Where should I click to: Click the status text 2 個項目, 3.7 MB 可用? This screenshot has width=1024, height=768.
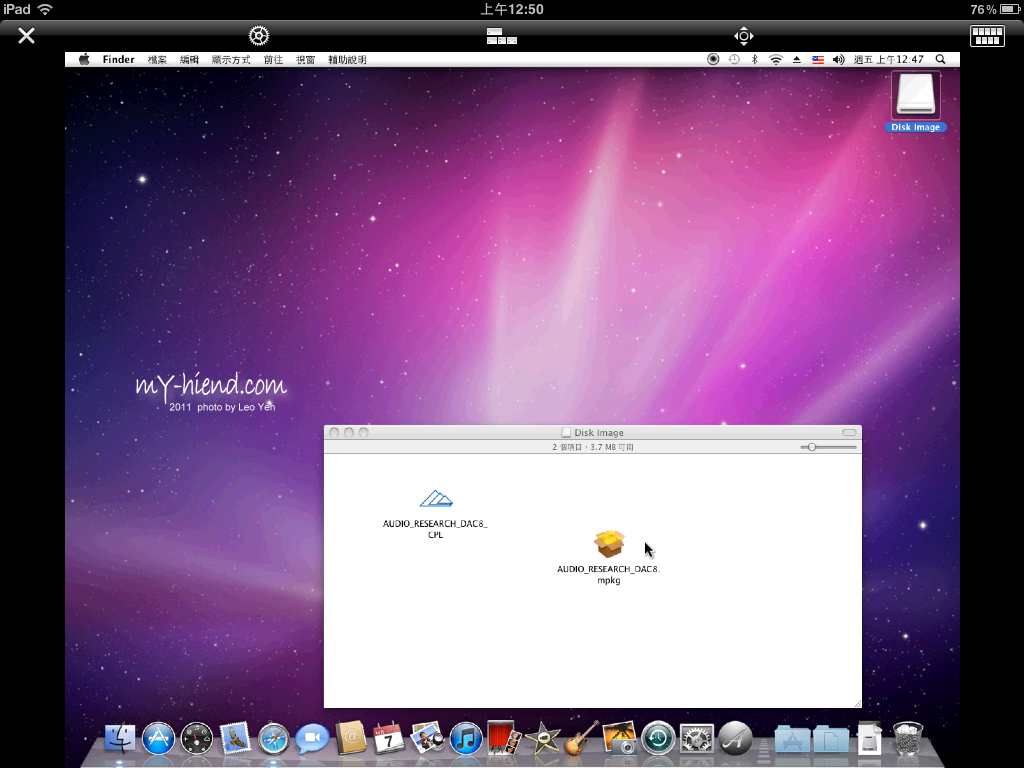[x=593, y=447]
